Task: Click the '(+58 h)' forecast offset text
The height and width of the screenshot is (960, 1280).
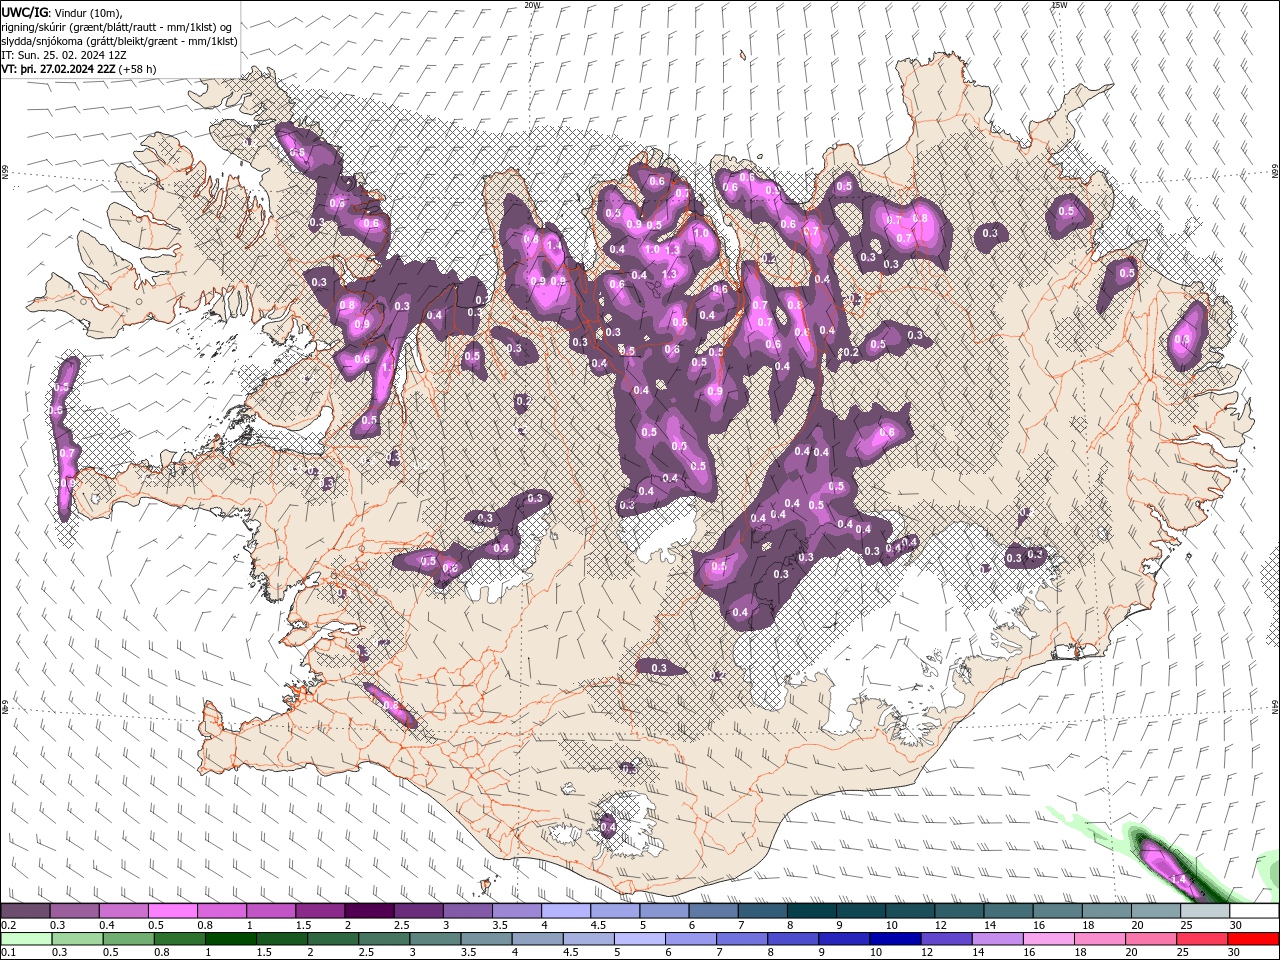Action: tap(137, 69)
